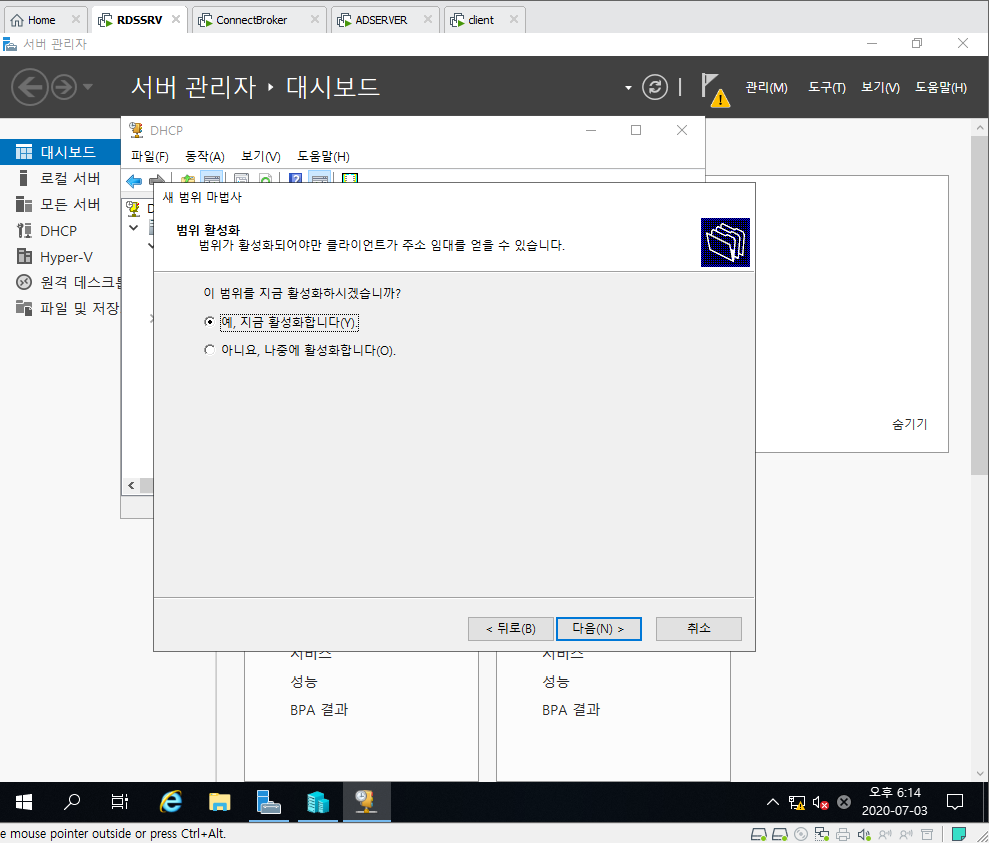Select 원격 데스크톱 in left sidebar
This screenshot has width=989, height=843.
60,282
